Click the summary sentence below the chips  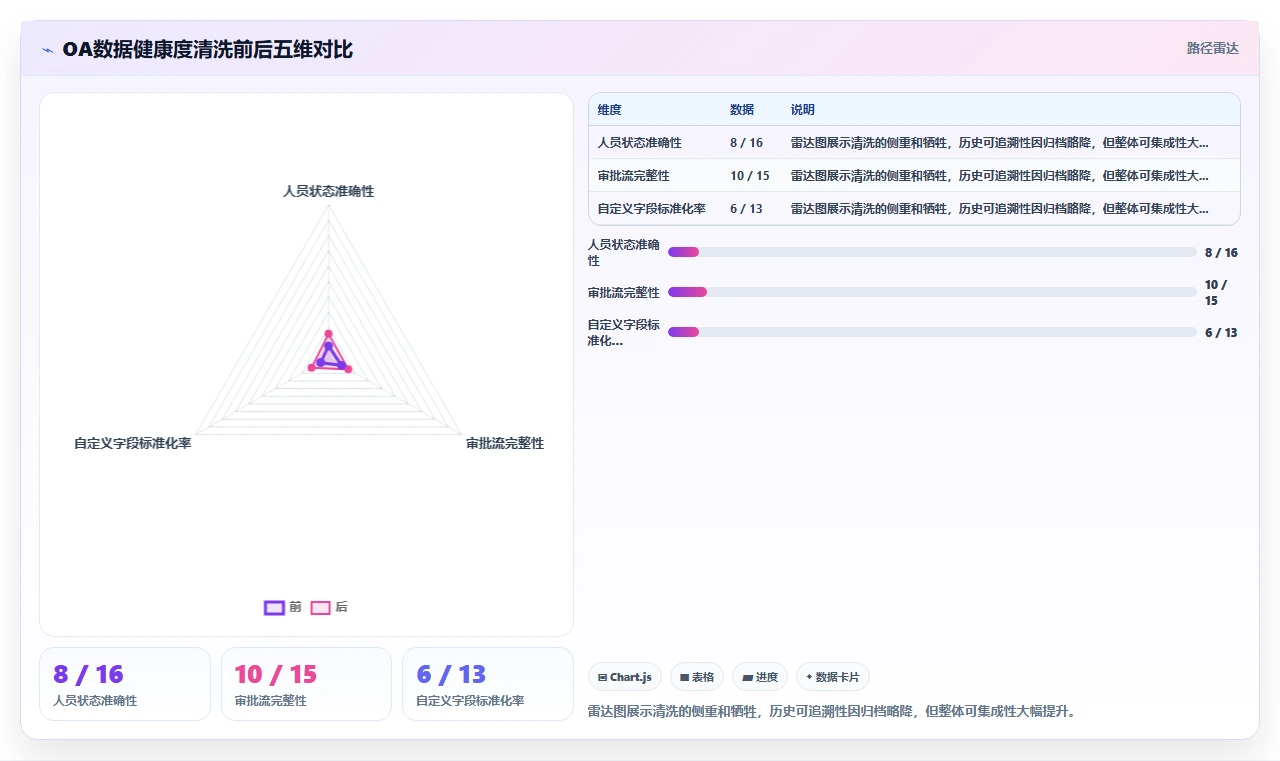(832, 712)
